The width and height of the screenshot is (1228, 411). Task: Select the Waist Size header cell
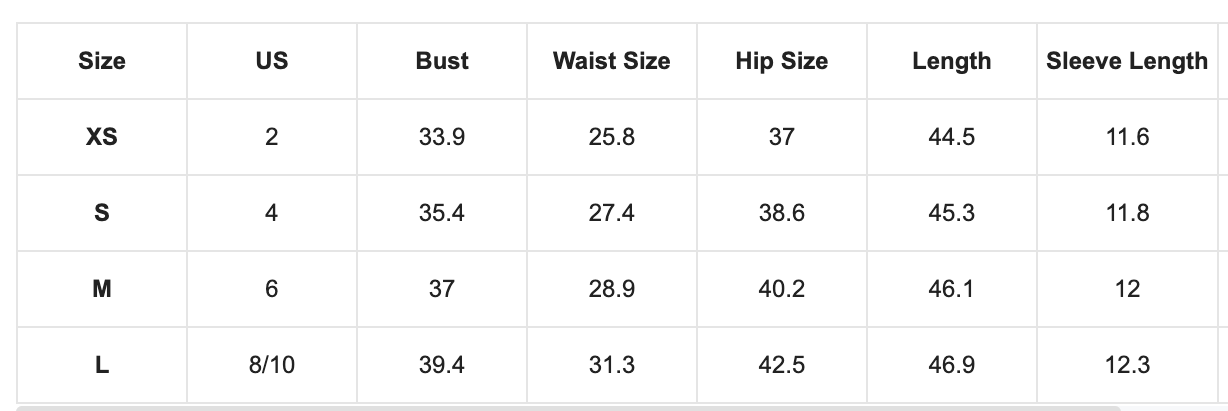(x=612, y=61)
